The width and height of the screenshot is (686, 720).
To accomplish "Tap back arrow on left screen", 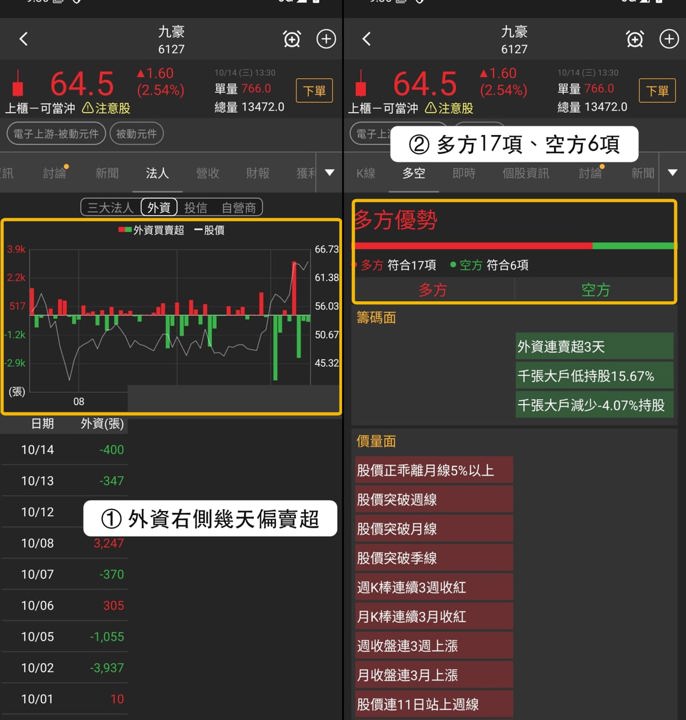I will coord(24,39).
